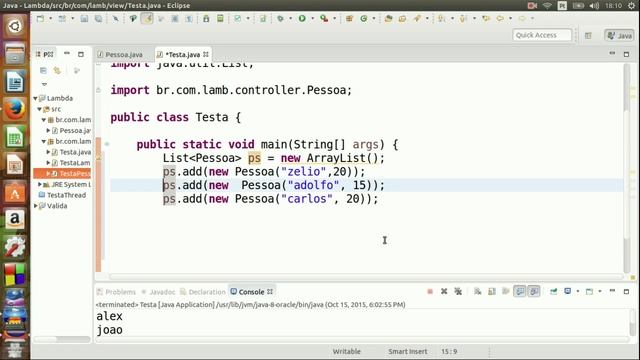The image size is (640, 360).
Task: Open the Problems tab
Action: [x=116, y=292]
